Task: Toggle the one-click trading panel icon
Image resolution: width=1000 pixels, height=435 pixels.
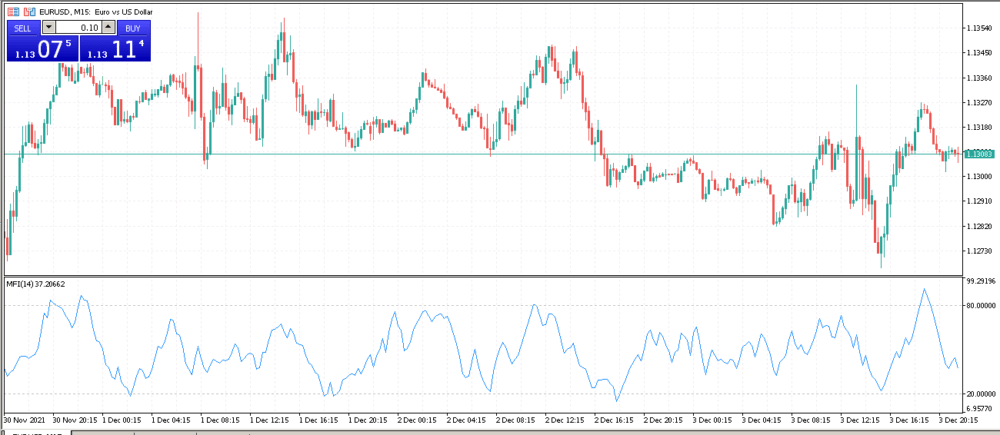Action: click(x=13, y=11)
